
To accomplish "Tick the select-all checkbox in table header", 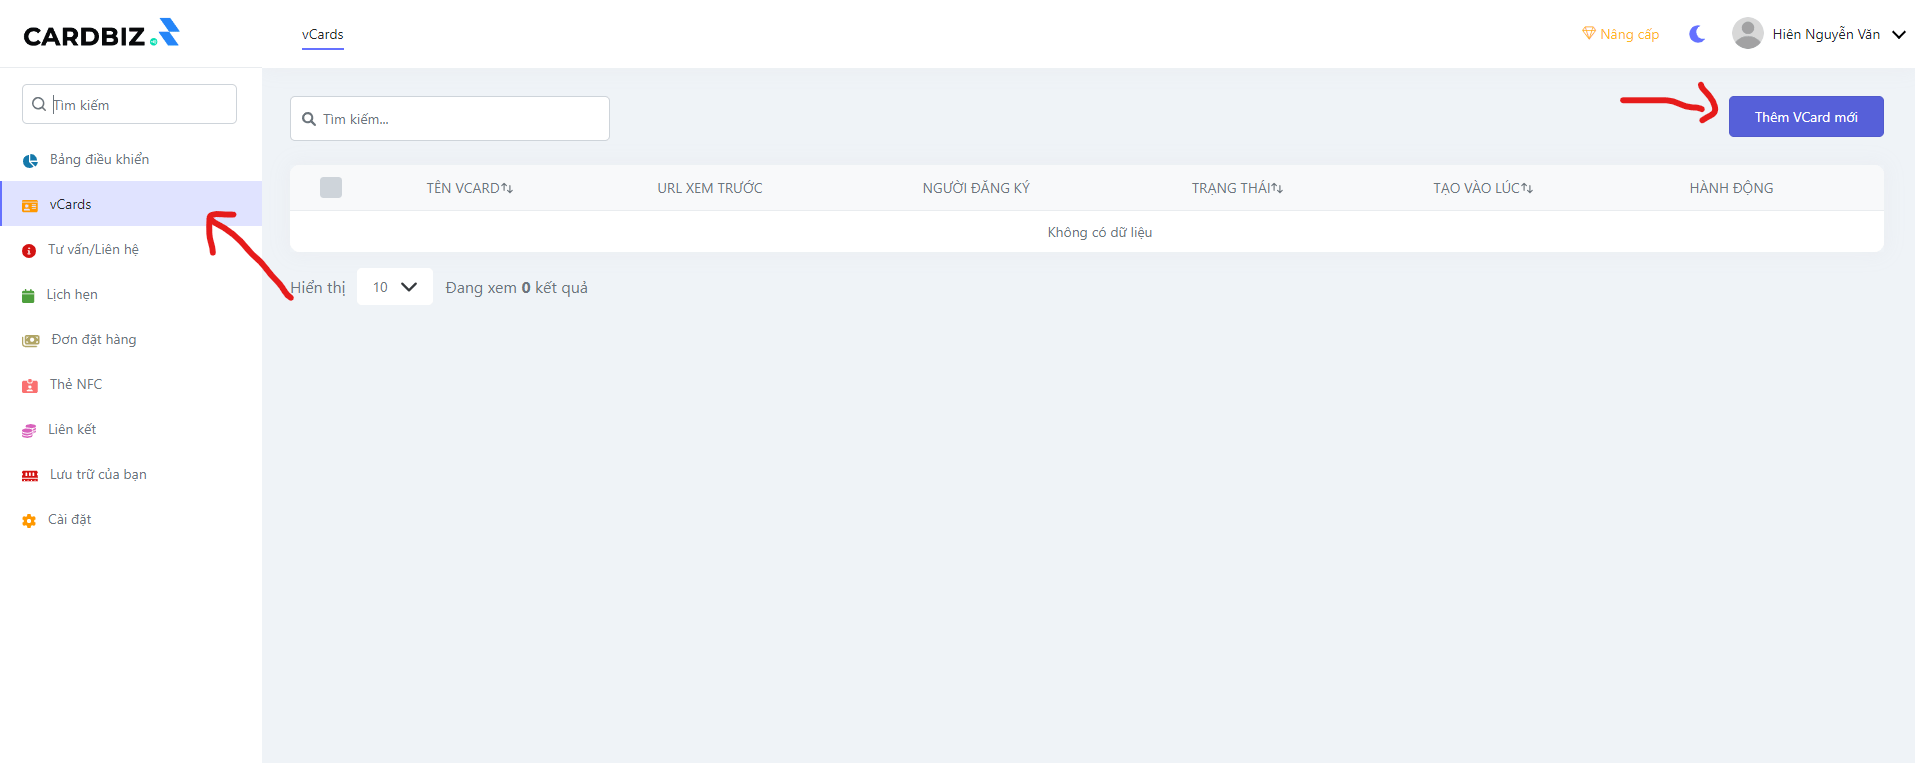I will pyautogui.click(x=331, y=187).
